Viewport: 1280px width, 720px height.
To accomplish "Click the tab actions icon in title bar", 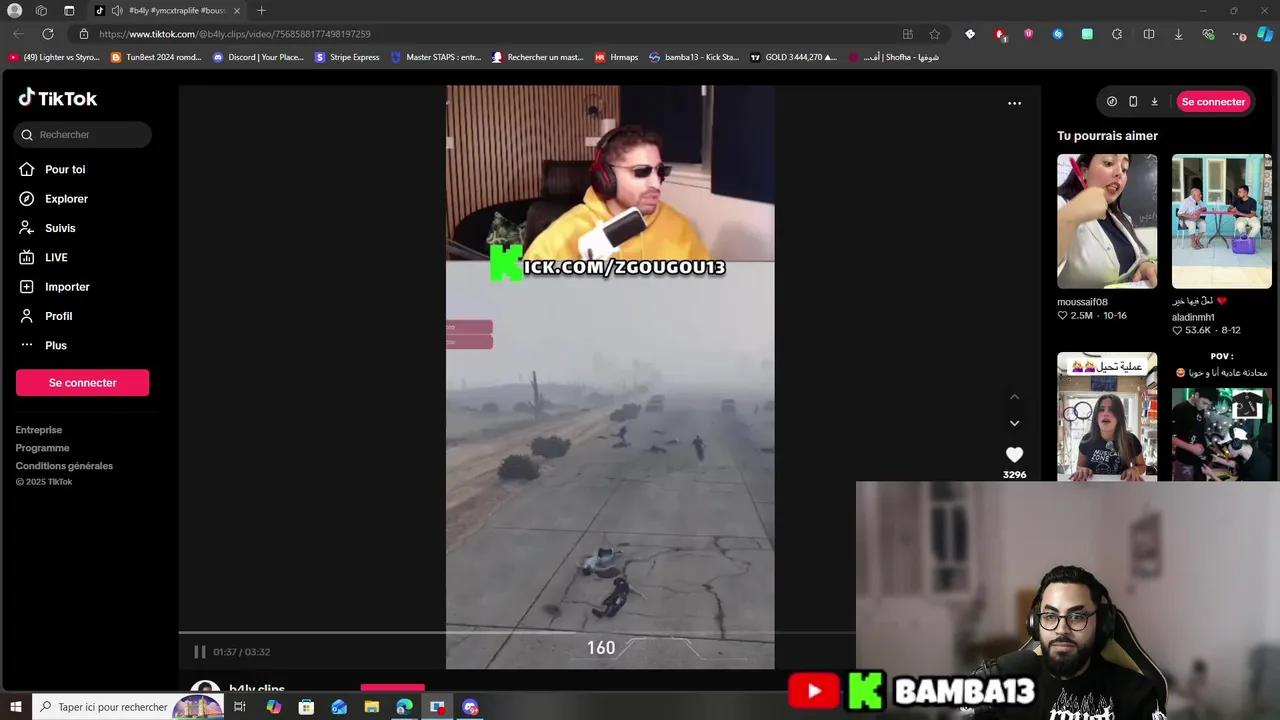I will [69, 11].
